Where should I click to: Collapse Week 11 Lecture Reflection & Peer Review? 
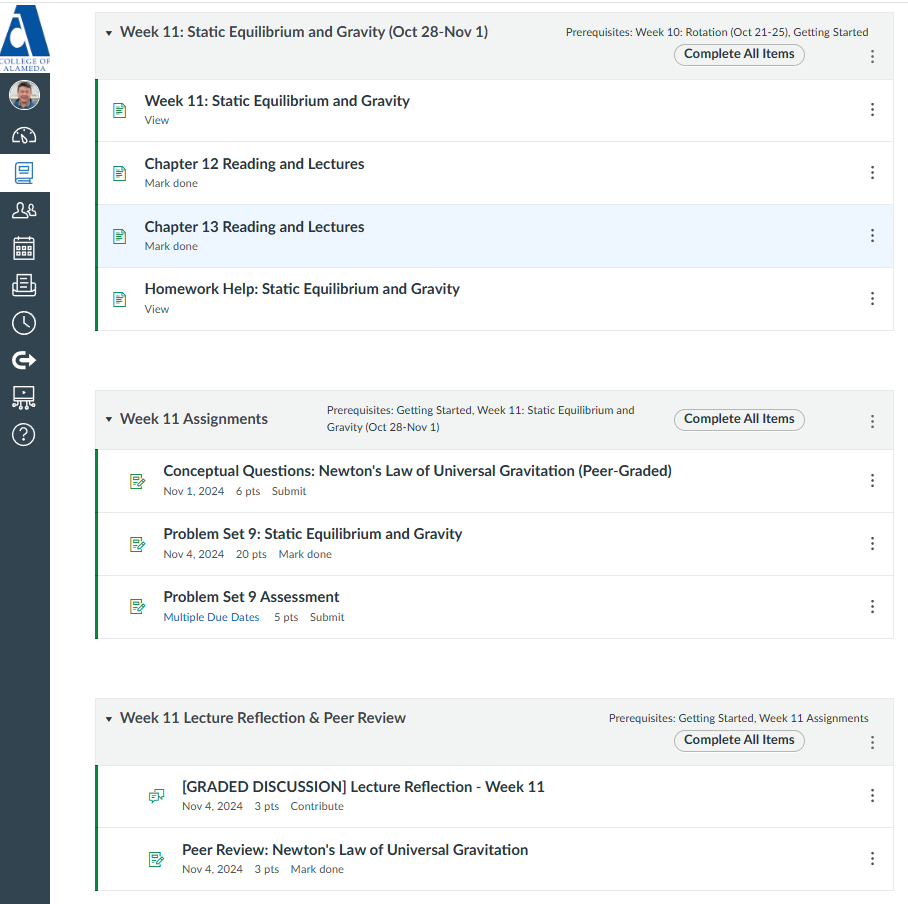point(109,719)
